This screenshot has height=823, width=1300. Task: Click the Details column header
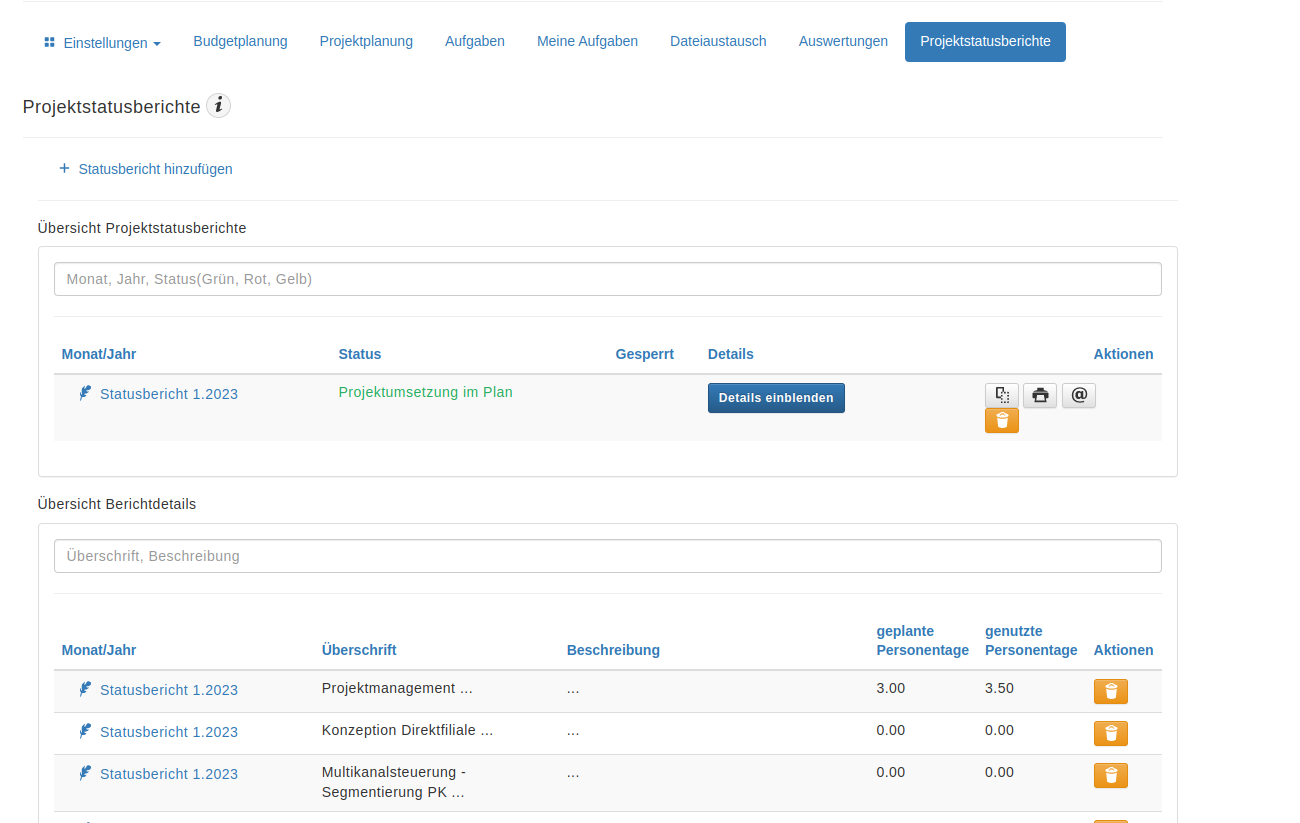[x=731, y=354]
